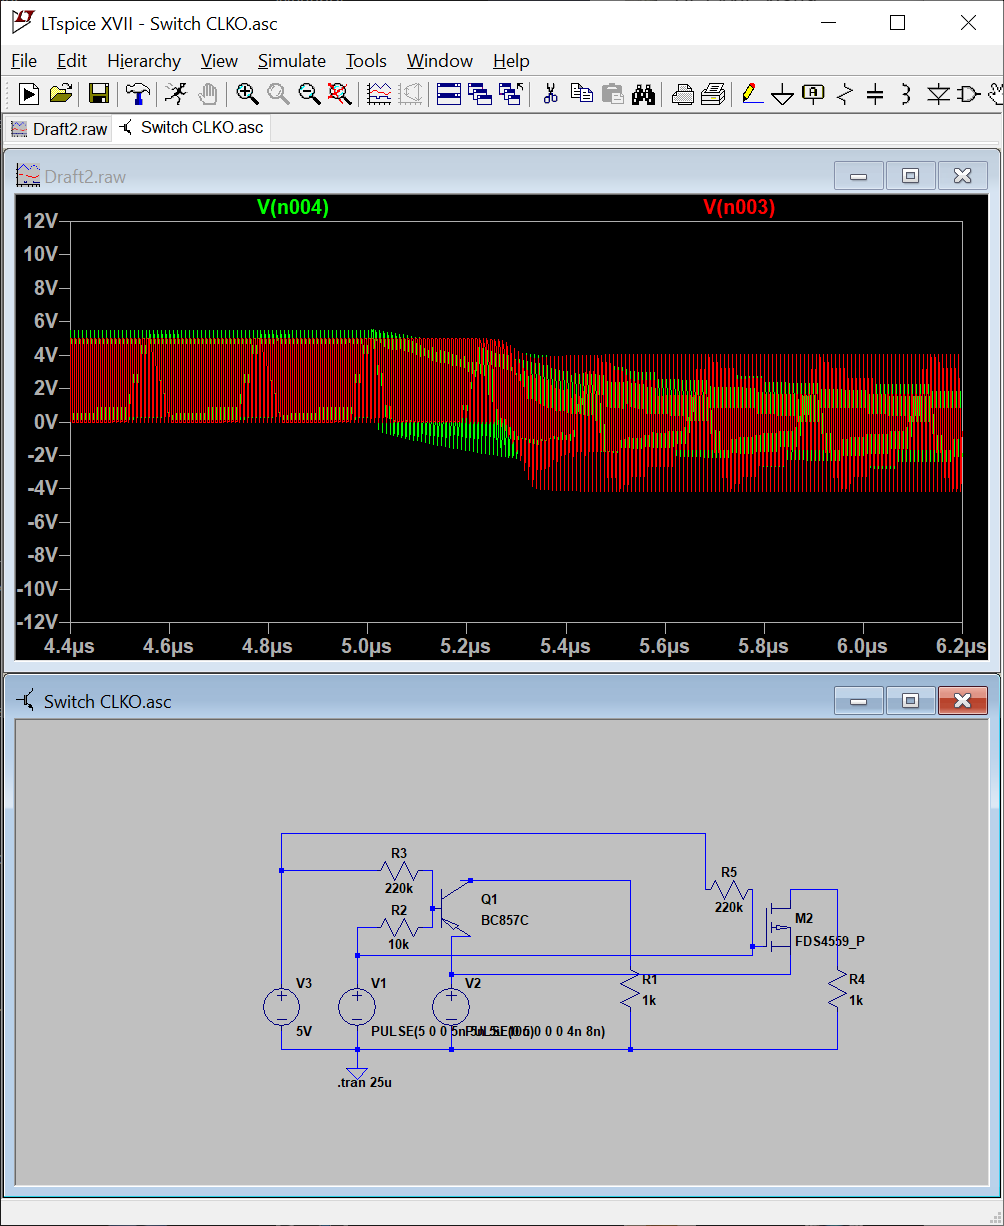This screenshot has height=1226, width=1004.
Task: Select the Pan magnifier tool
Action: (278, 94)
